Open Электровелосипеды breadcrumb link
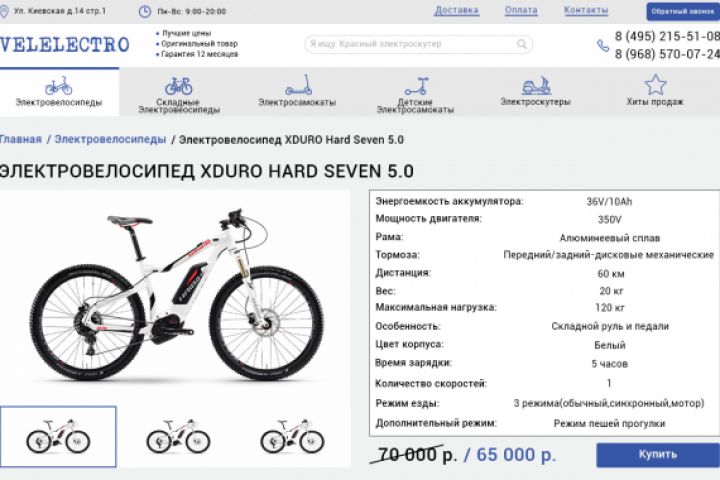720x480 pixels. pyautogui.click(x=110, y=139)
